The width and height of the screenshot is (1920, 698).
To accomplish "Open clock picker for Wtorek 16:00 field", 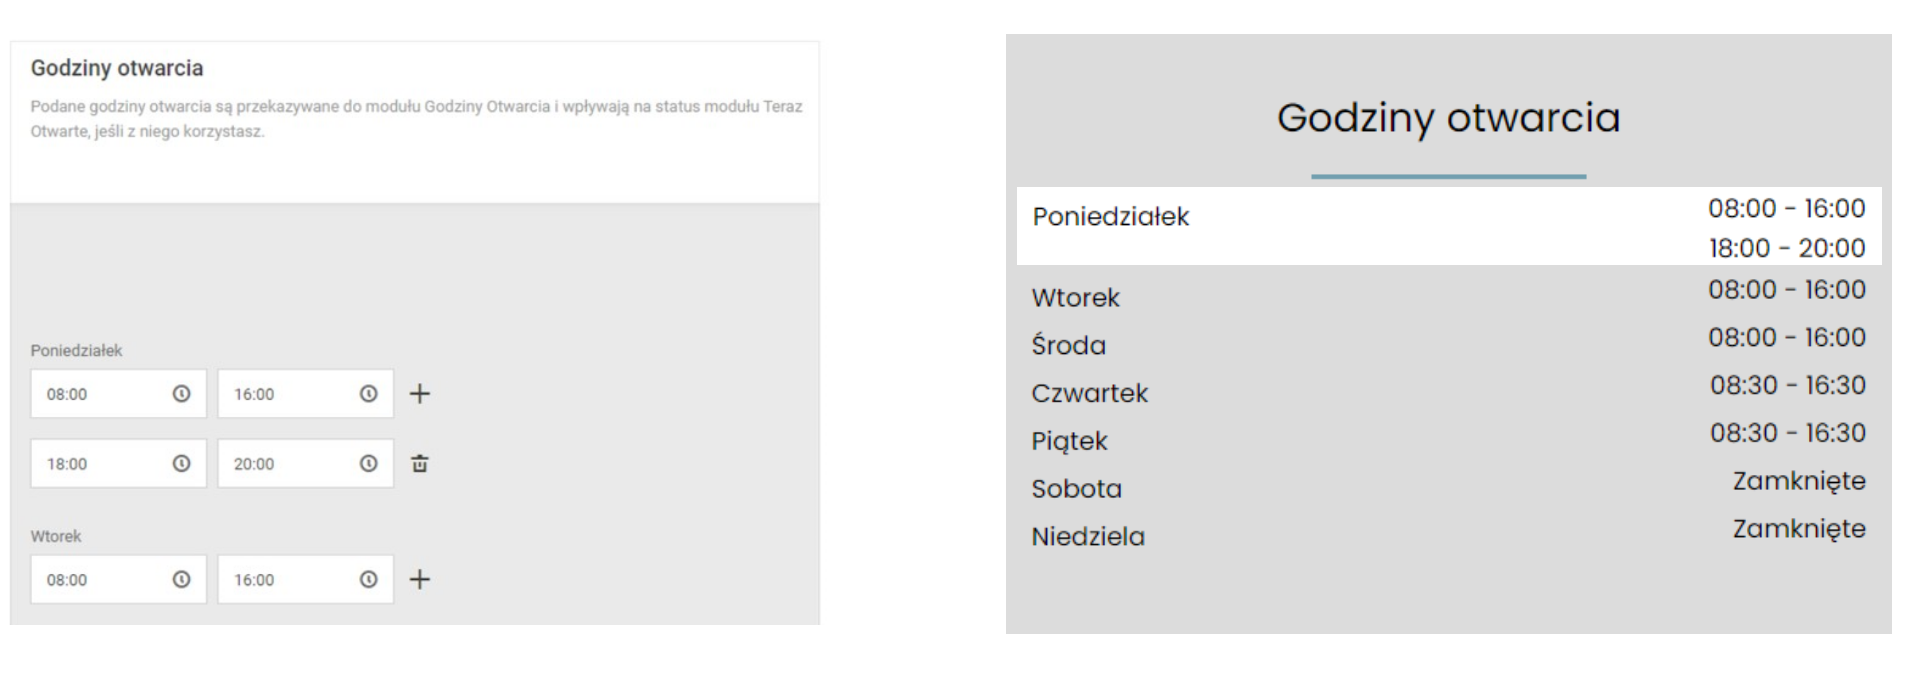I will 369,580.
